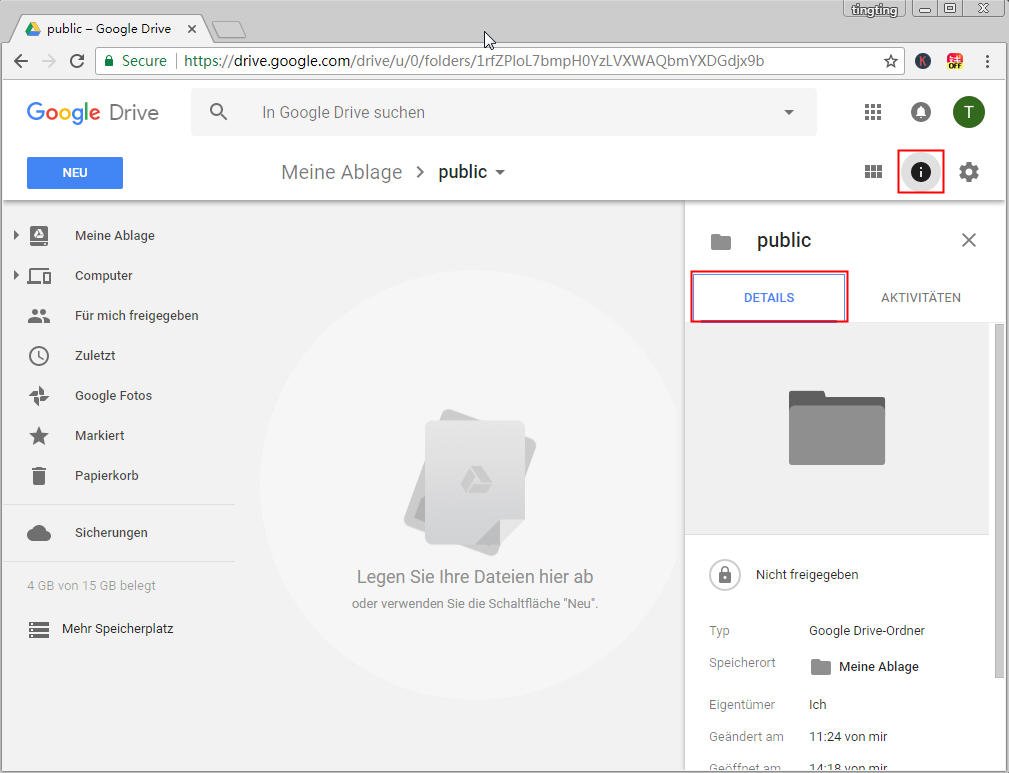
Task: Close the Google Drive browser tab
Action: [192, 29]
